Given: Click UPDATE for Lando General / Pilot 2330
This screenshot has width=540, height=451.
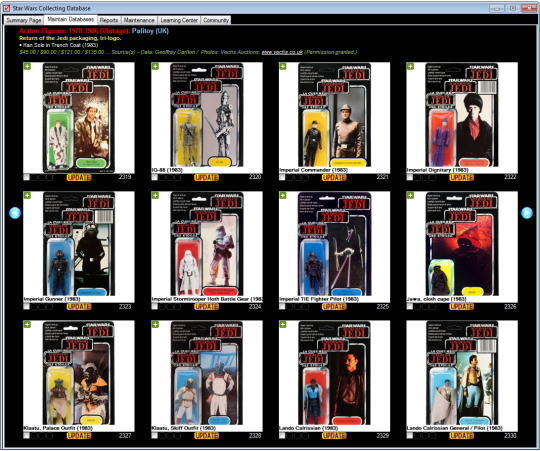Looking at the screenshot, I should pos(462,436).
